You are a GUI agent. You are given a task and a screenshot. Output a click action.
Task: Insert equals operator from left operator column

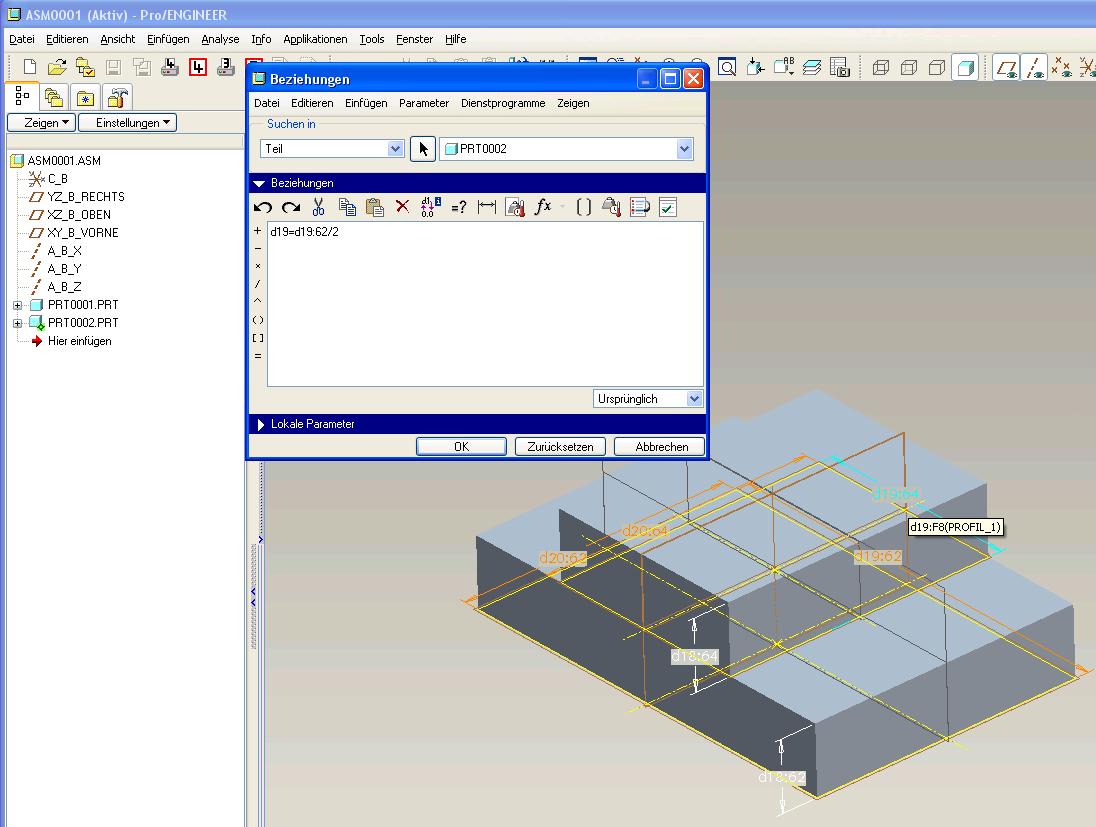tap(258, 356)
